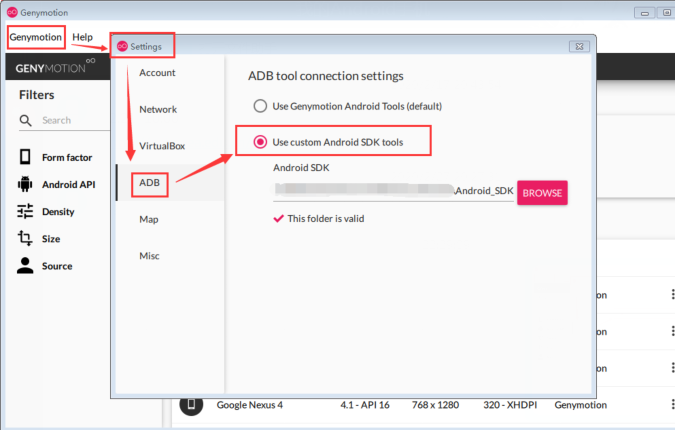Viewport: 675px width, 430px height.
Task: Click '4.1 - API 16' in device row
Action: [365, 405]
